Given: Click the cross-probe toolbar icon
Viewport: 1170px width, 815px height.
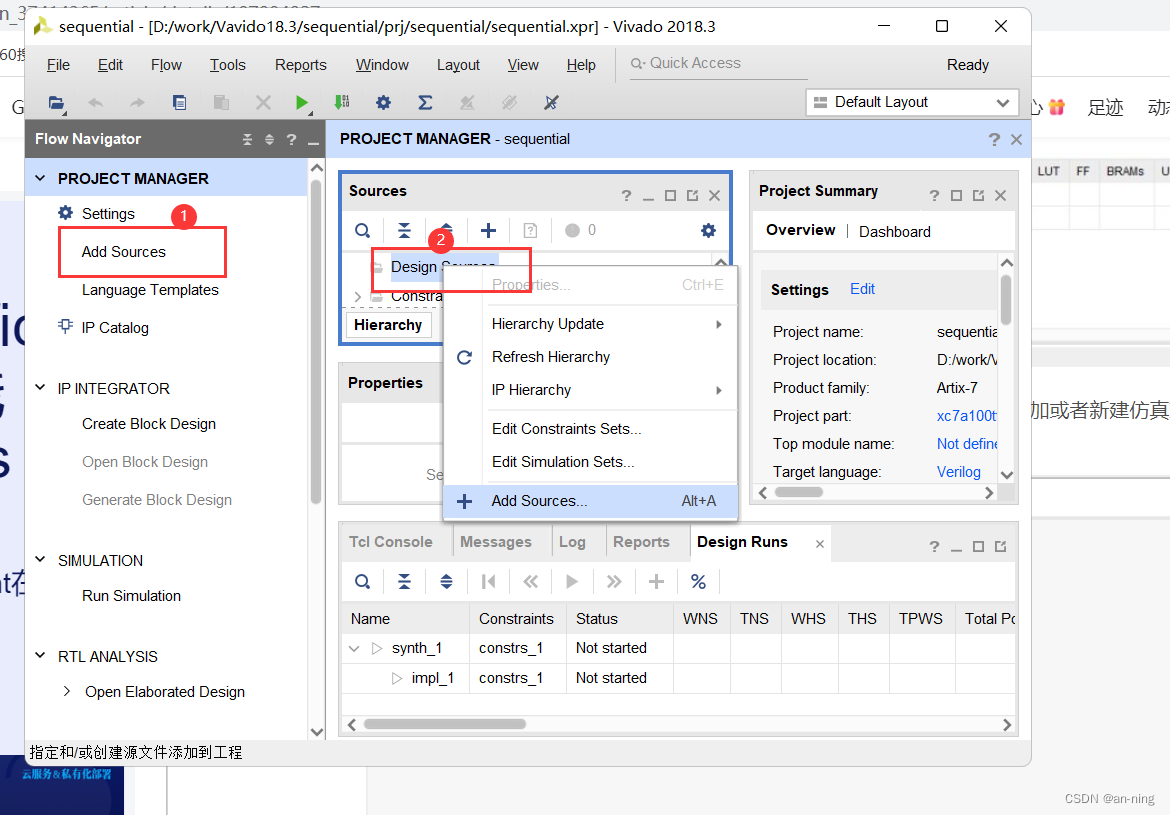Looking at the screenshot, I should pos(551,103).
